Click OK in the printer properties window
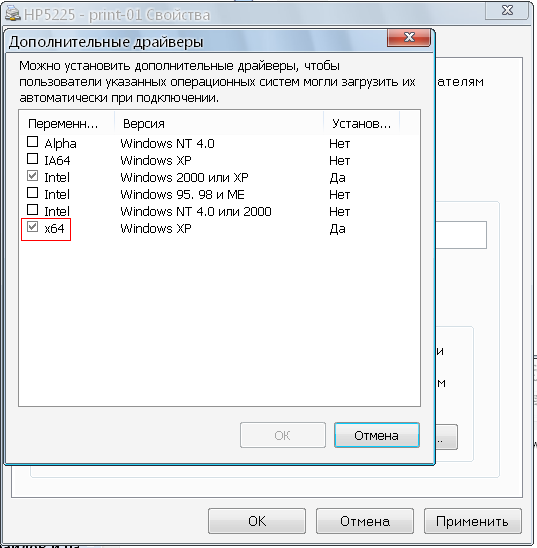The width and height of the screenshot is (537, 548). pos(257,521)
